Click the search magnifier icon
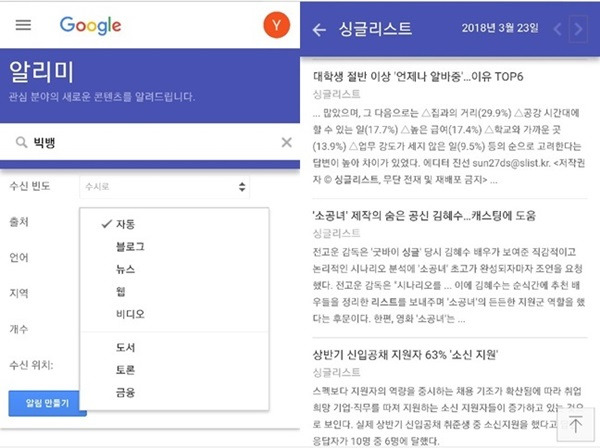The width and height of the screenshot is (600, 448). [x=21, y=142]
